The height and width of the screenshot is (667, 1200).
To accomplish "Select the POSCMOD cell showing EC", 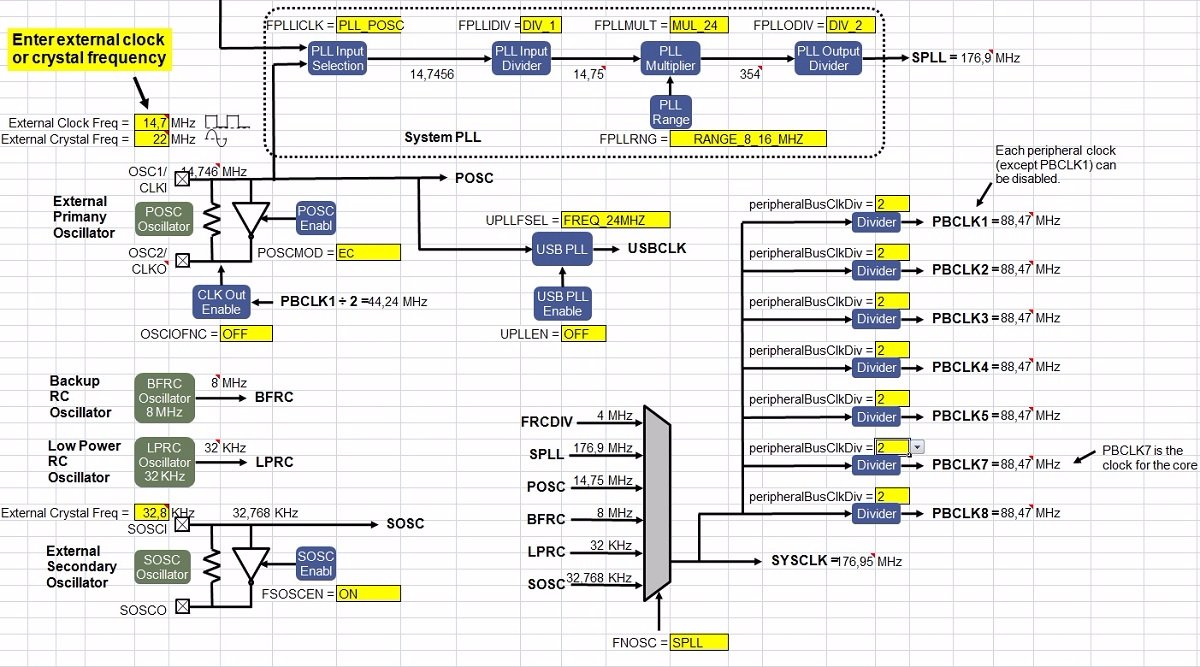I will (x=368, y=253).
